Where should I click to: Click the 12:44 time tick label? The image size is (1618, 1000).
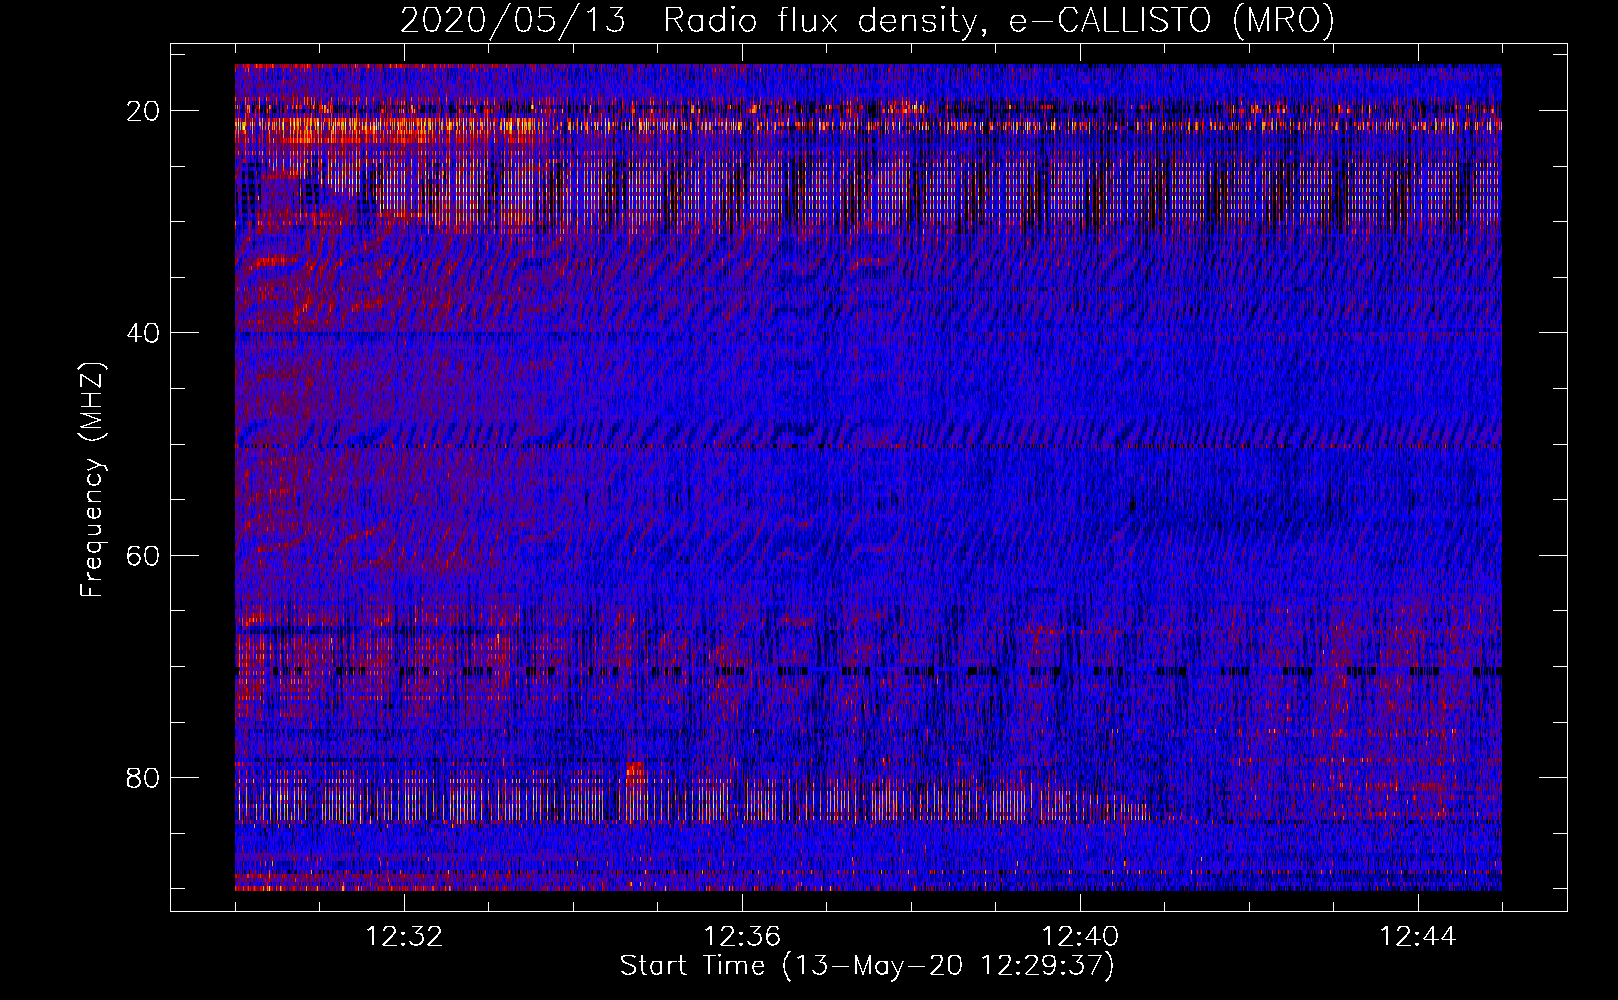click(x=1418, y=937)
